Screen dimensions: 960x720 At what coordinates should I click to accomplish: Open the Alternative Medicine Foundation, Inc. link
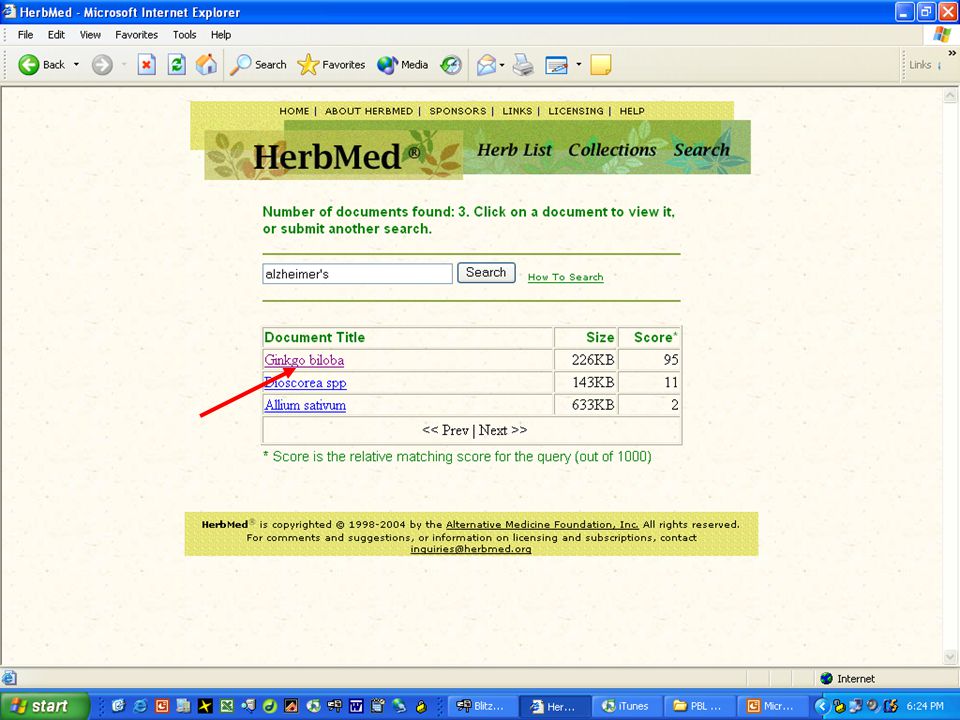542,525
